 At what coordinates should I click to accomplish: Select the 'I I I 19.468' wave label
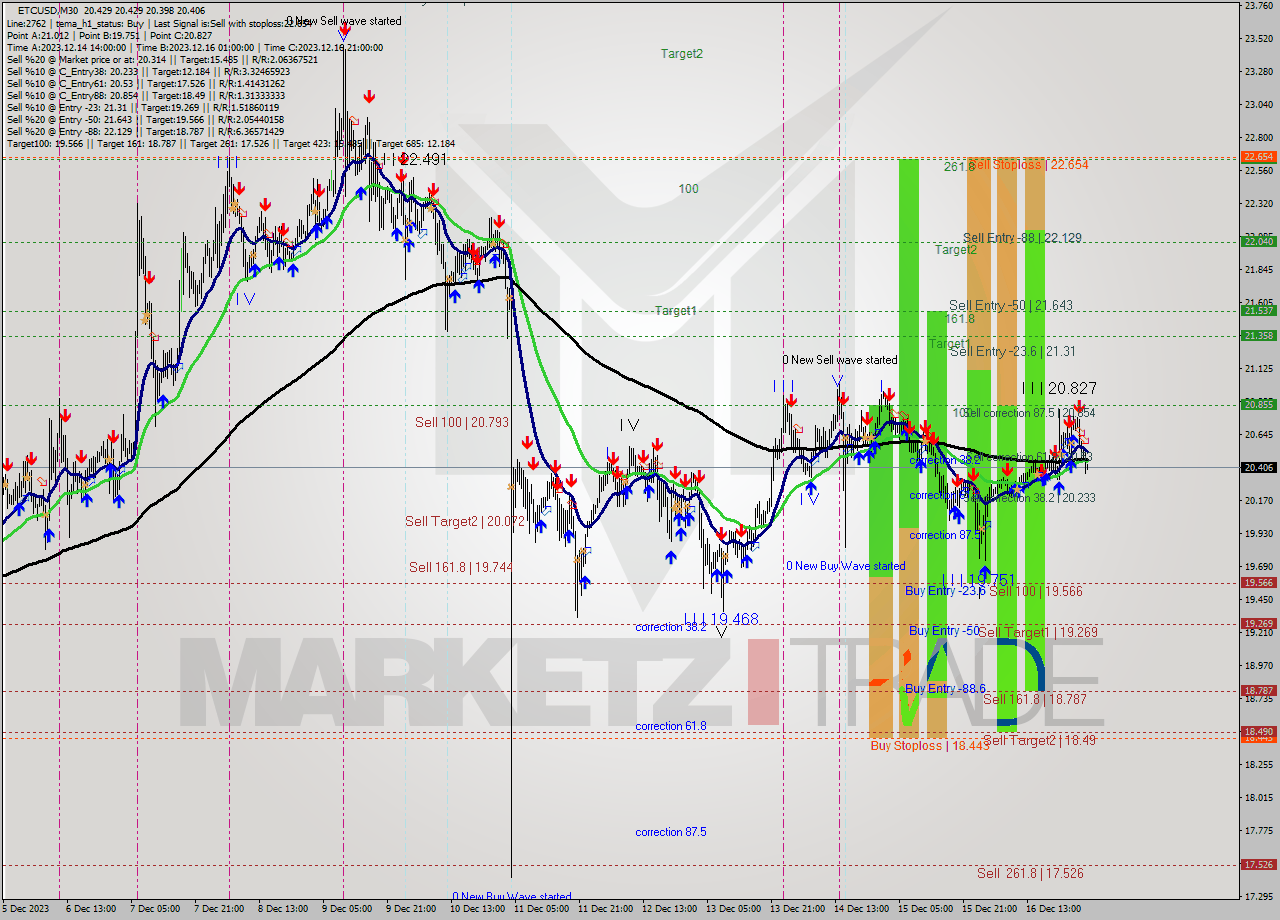tap(720, 620)
